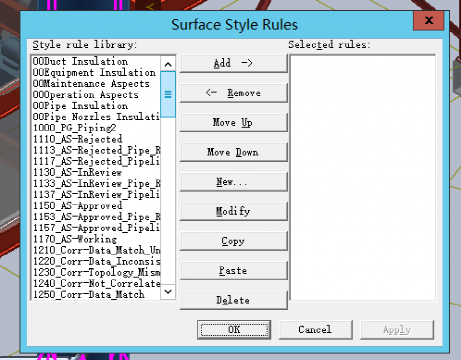
Task: Click the style rule library scrollbar thumb
Action: [x=168, y=94]
